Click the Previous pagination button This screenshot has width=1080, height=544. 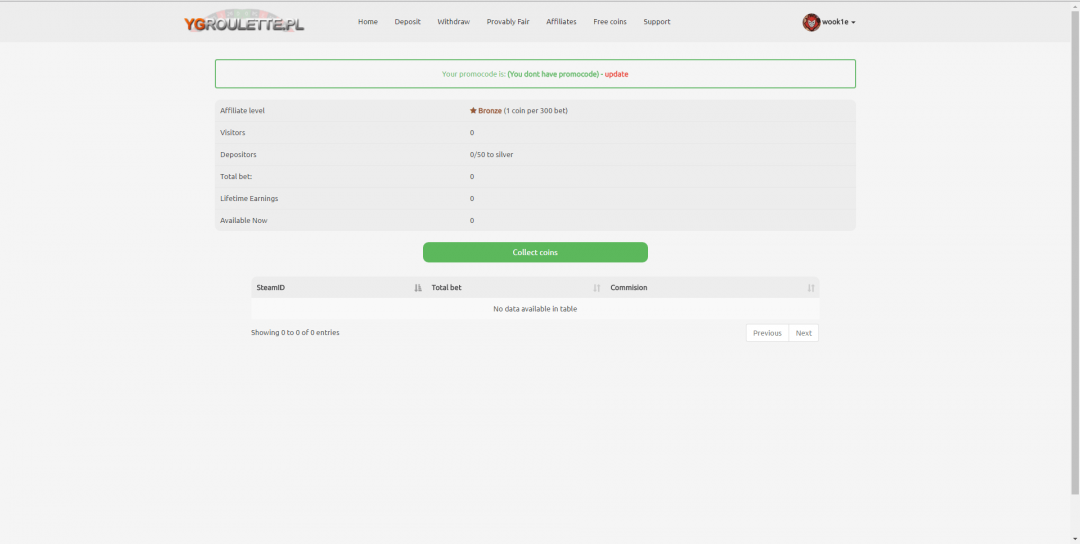(767, 333)
